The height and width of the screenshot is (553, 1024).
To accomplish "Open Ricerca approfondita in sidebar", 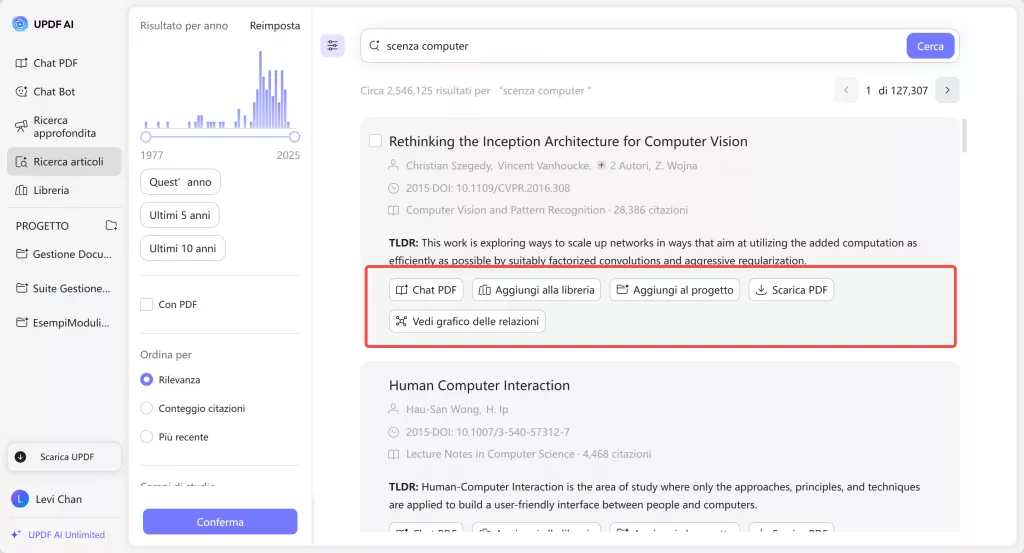I will coord(64,127).
